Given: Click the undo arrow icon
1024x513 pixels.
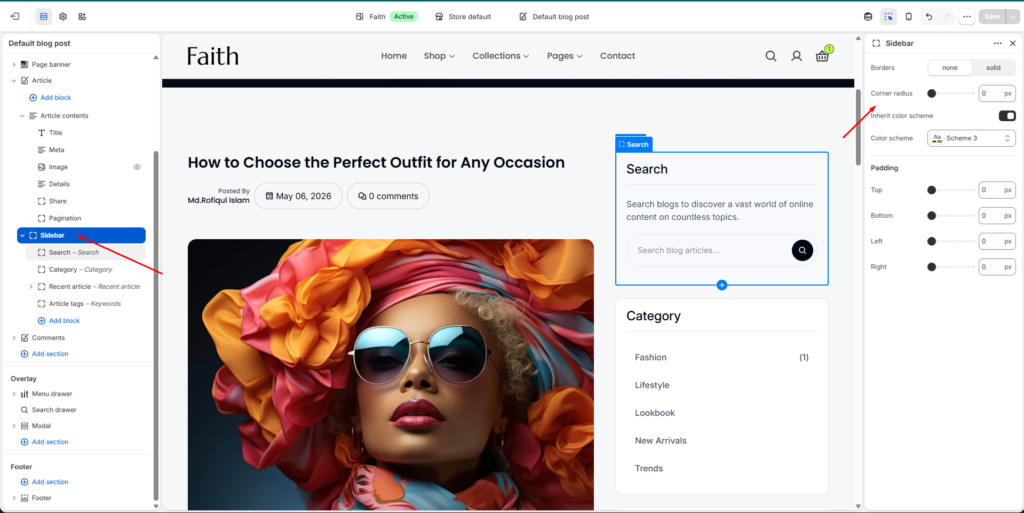Looking at the screenshot, I should click(929, 16).
